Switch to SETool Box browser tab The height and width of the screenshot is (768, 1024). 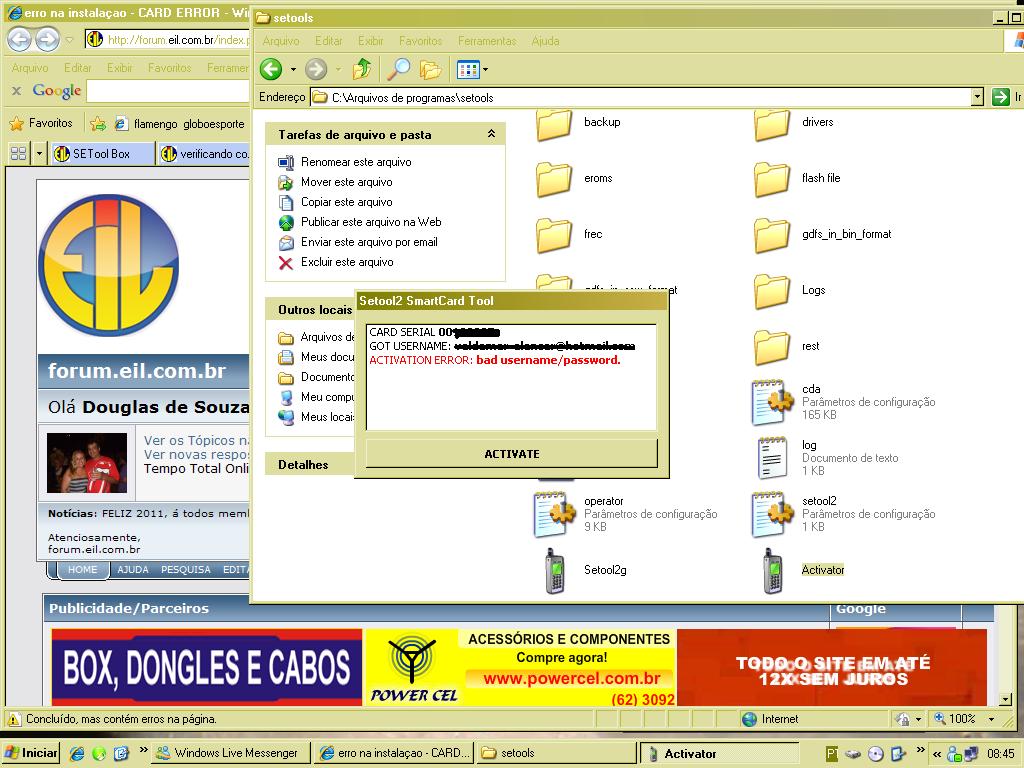point(101,154)
